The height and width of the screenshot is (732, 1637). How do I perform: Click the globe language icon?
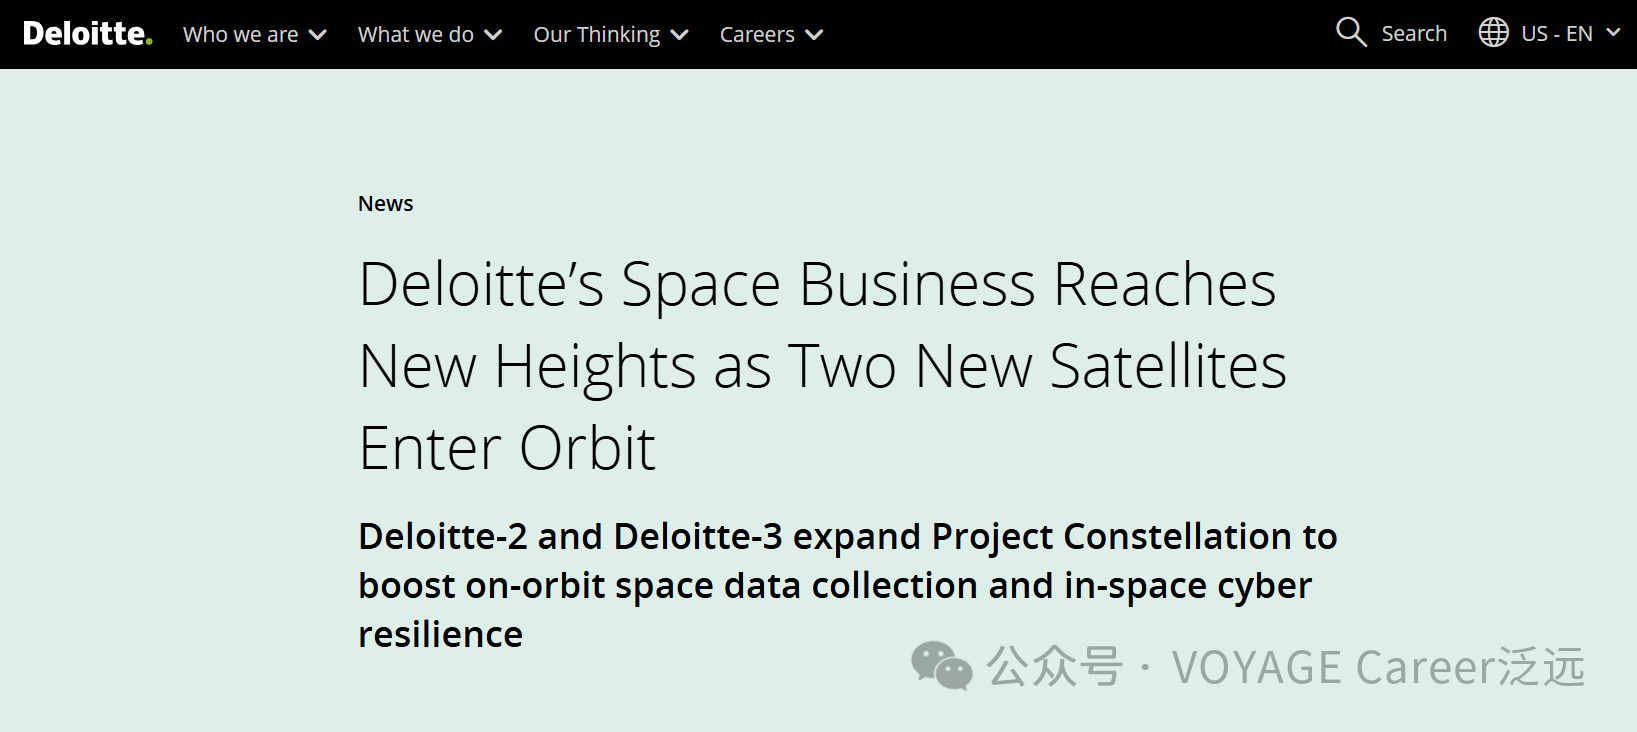coord(1493,33)
